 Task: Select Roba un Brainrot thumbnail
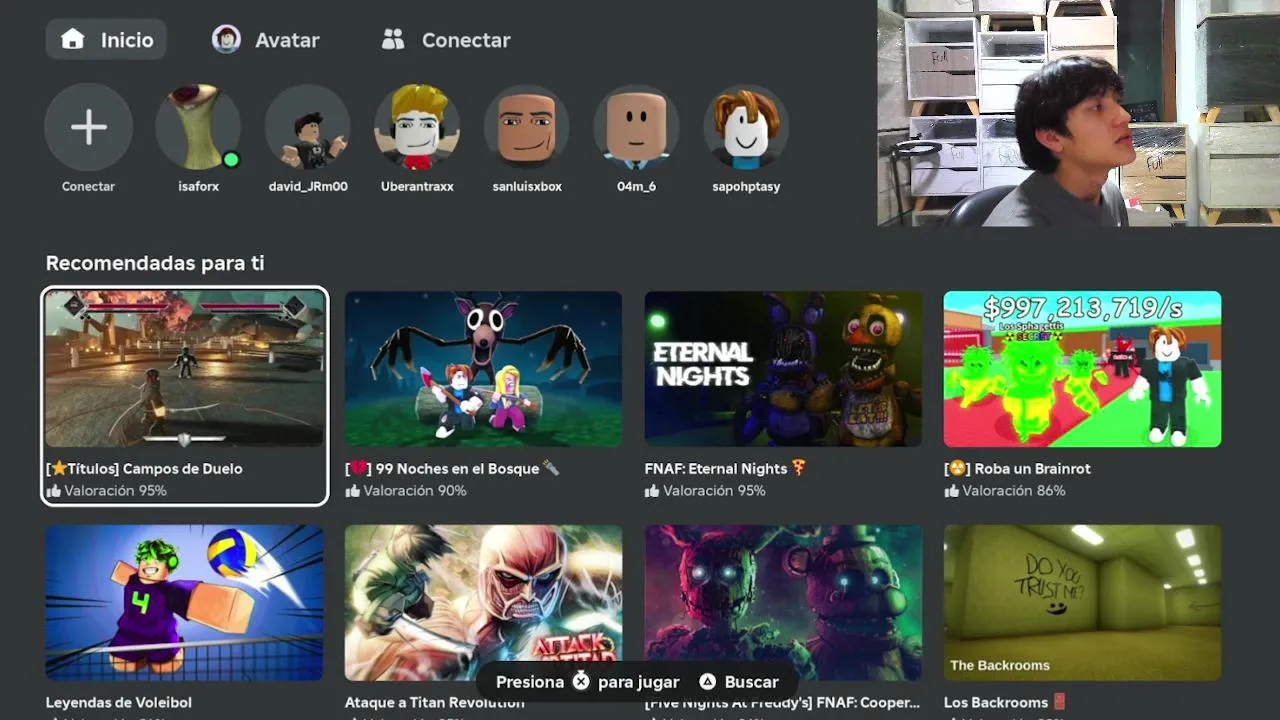(x=1082, y=369)
